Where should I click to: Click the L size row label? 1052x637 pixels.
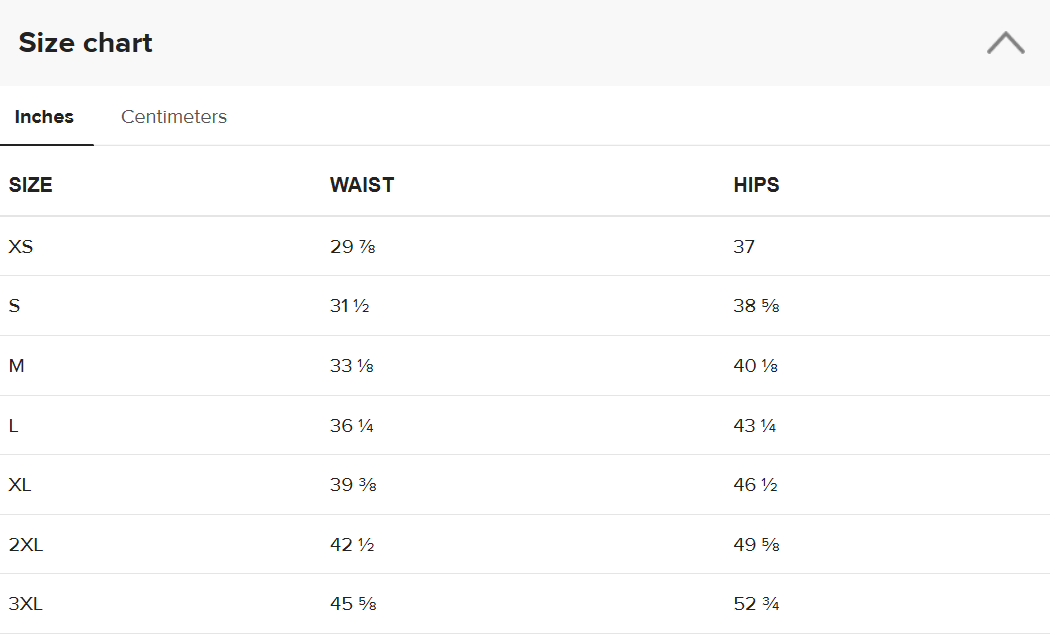tap(14, 426)
